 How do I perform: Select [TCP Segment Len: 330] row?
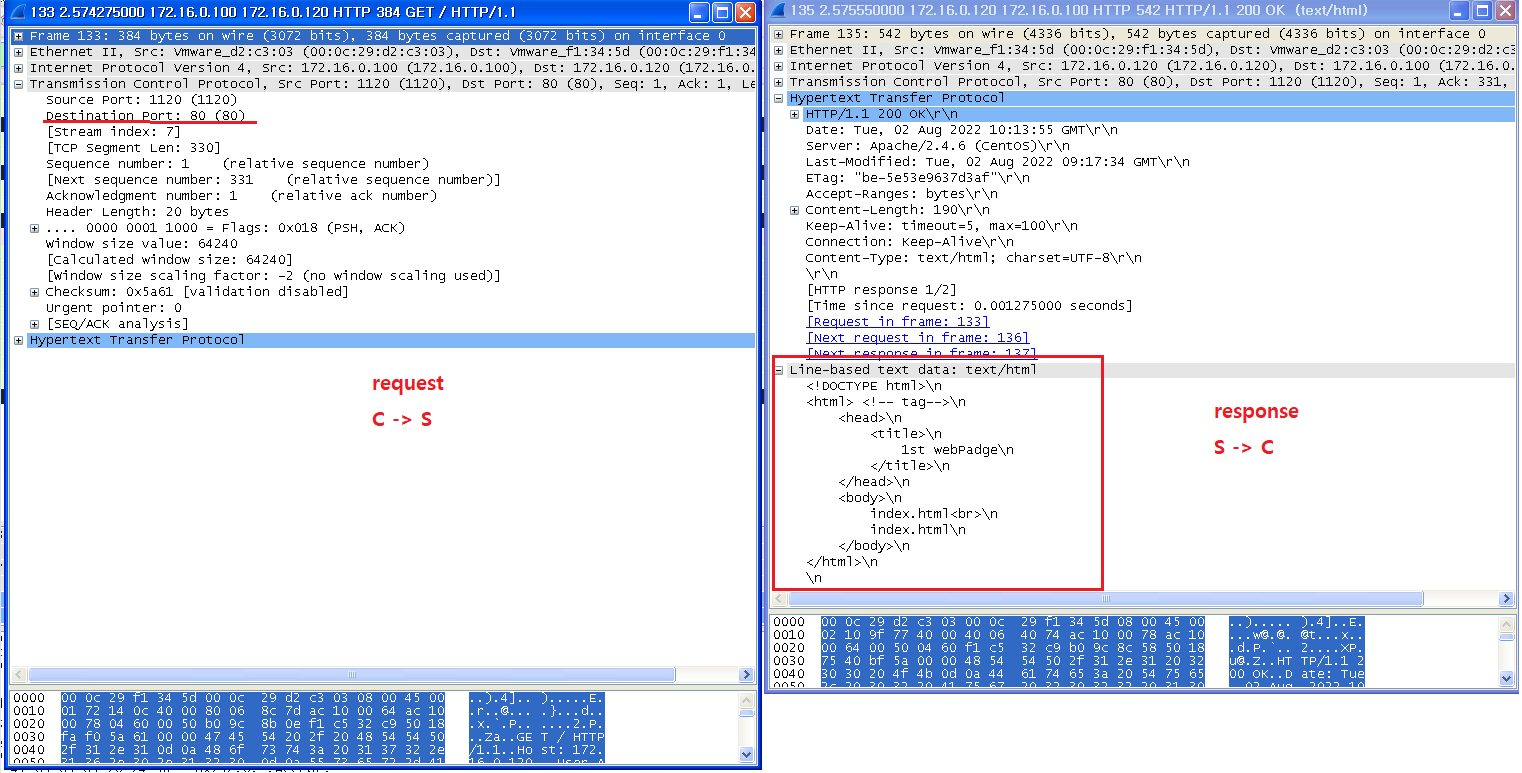(x=133, y=148)
